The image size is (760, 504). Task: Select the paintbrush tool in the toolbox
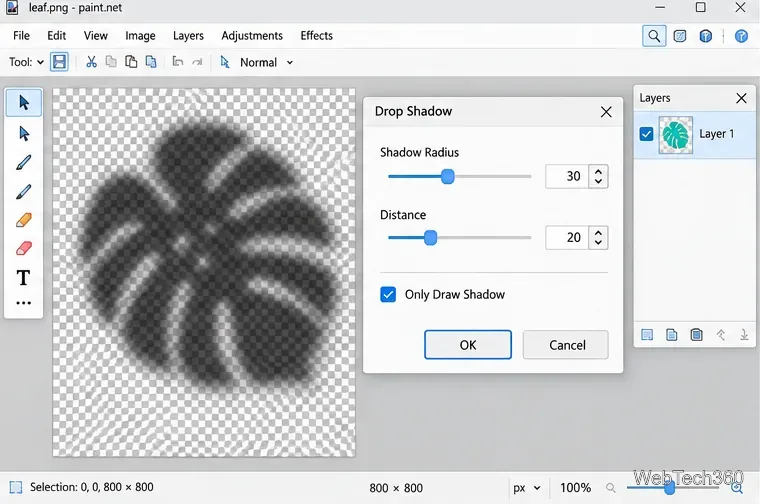24,162
